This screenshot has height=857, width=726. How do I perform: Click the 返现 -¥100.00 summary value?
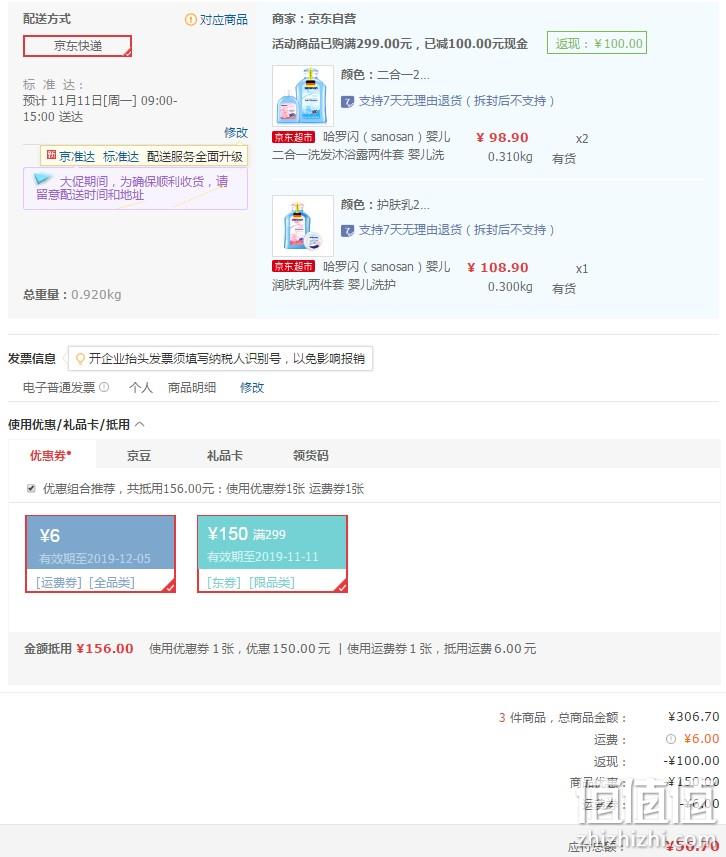691,761
